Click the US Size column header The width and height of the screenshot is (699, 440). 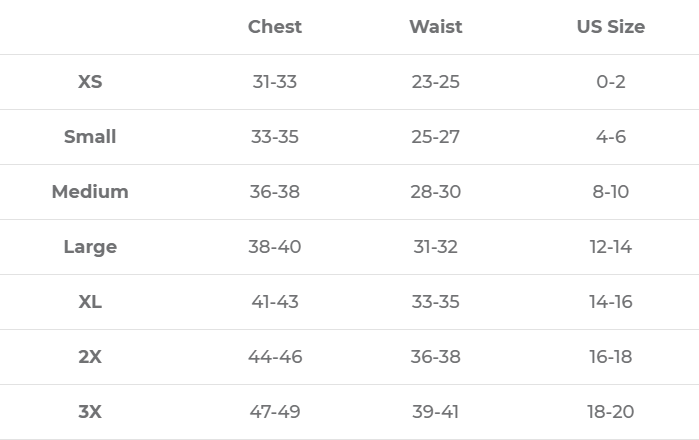click(x=610, y=27)
